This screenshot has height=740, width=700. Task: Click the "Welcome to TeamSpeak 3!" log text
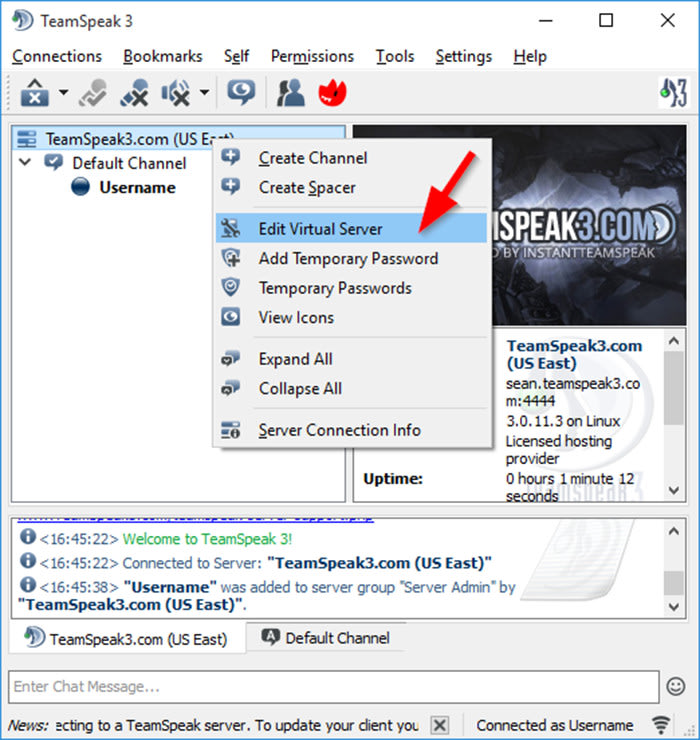[x=208, y=539]
